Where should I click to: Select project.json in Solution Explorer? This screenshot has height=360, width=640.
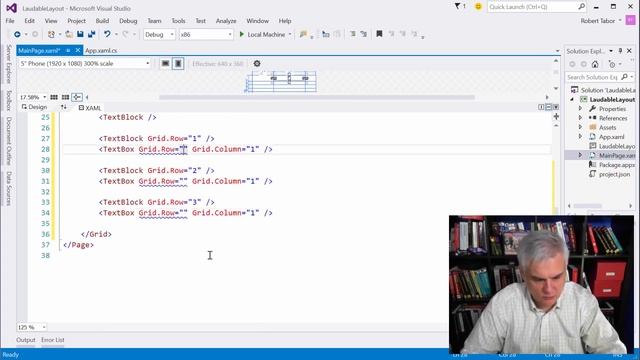[614, 174]
